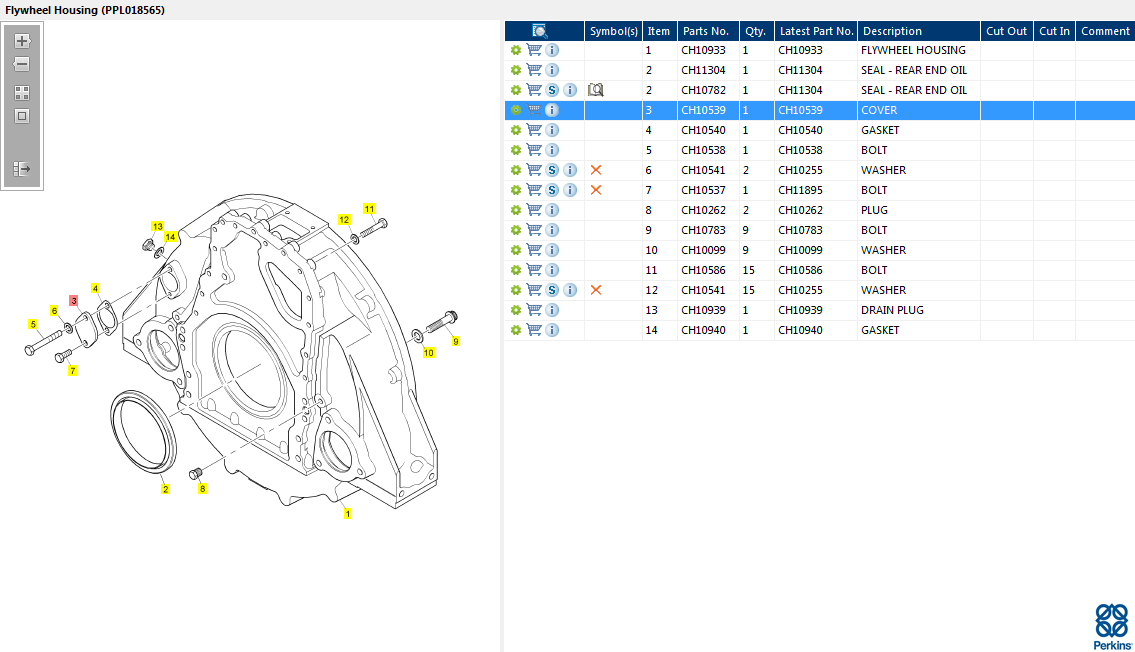Click the four-squares grid view icon
This screenshot has height=652, width=1135.
(x=22, y=92)
